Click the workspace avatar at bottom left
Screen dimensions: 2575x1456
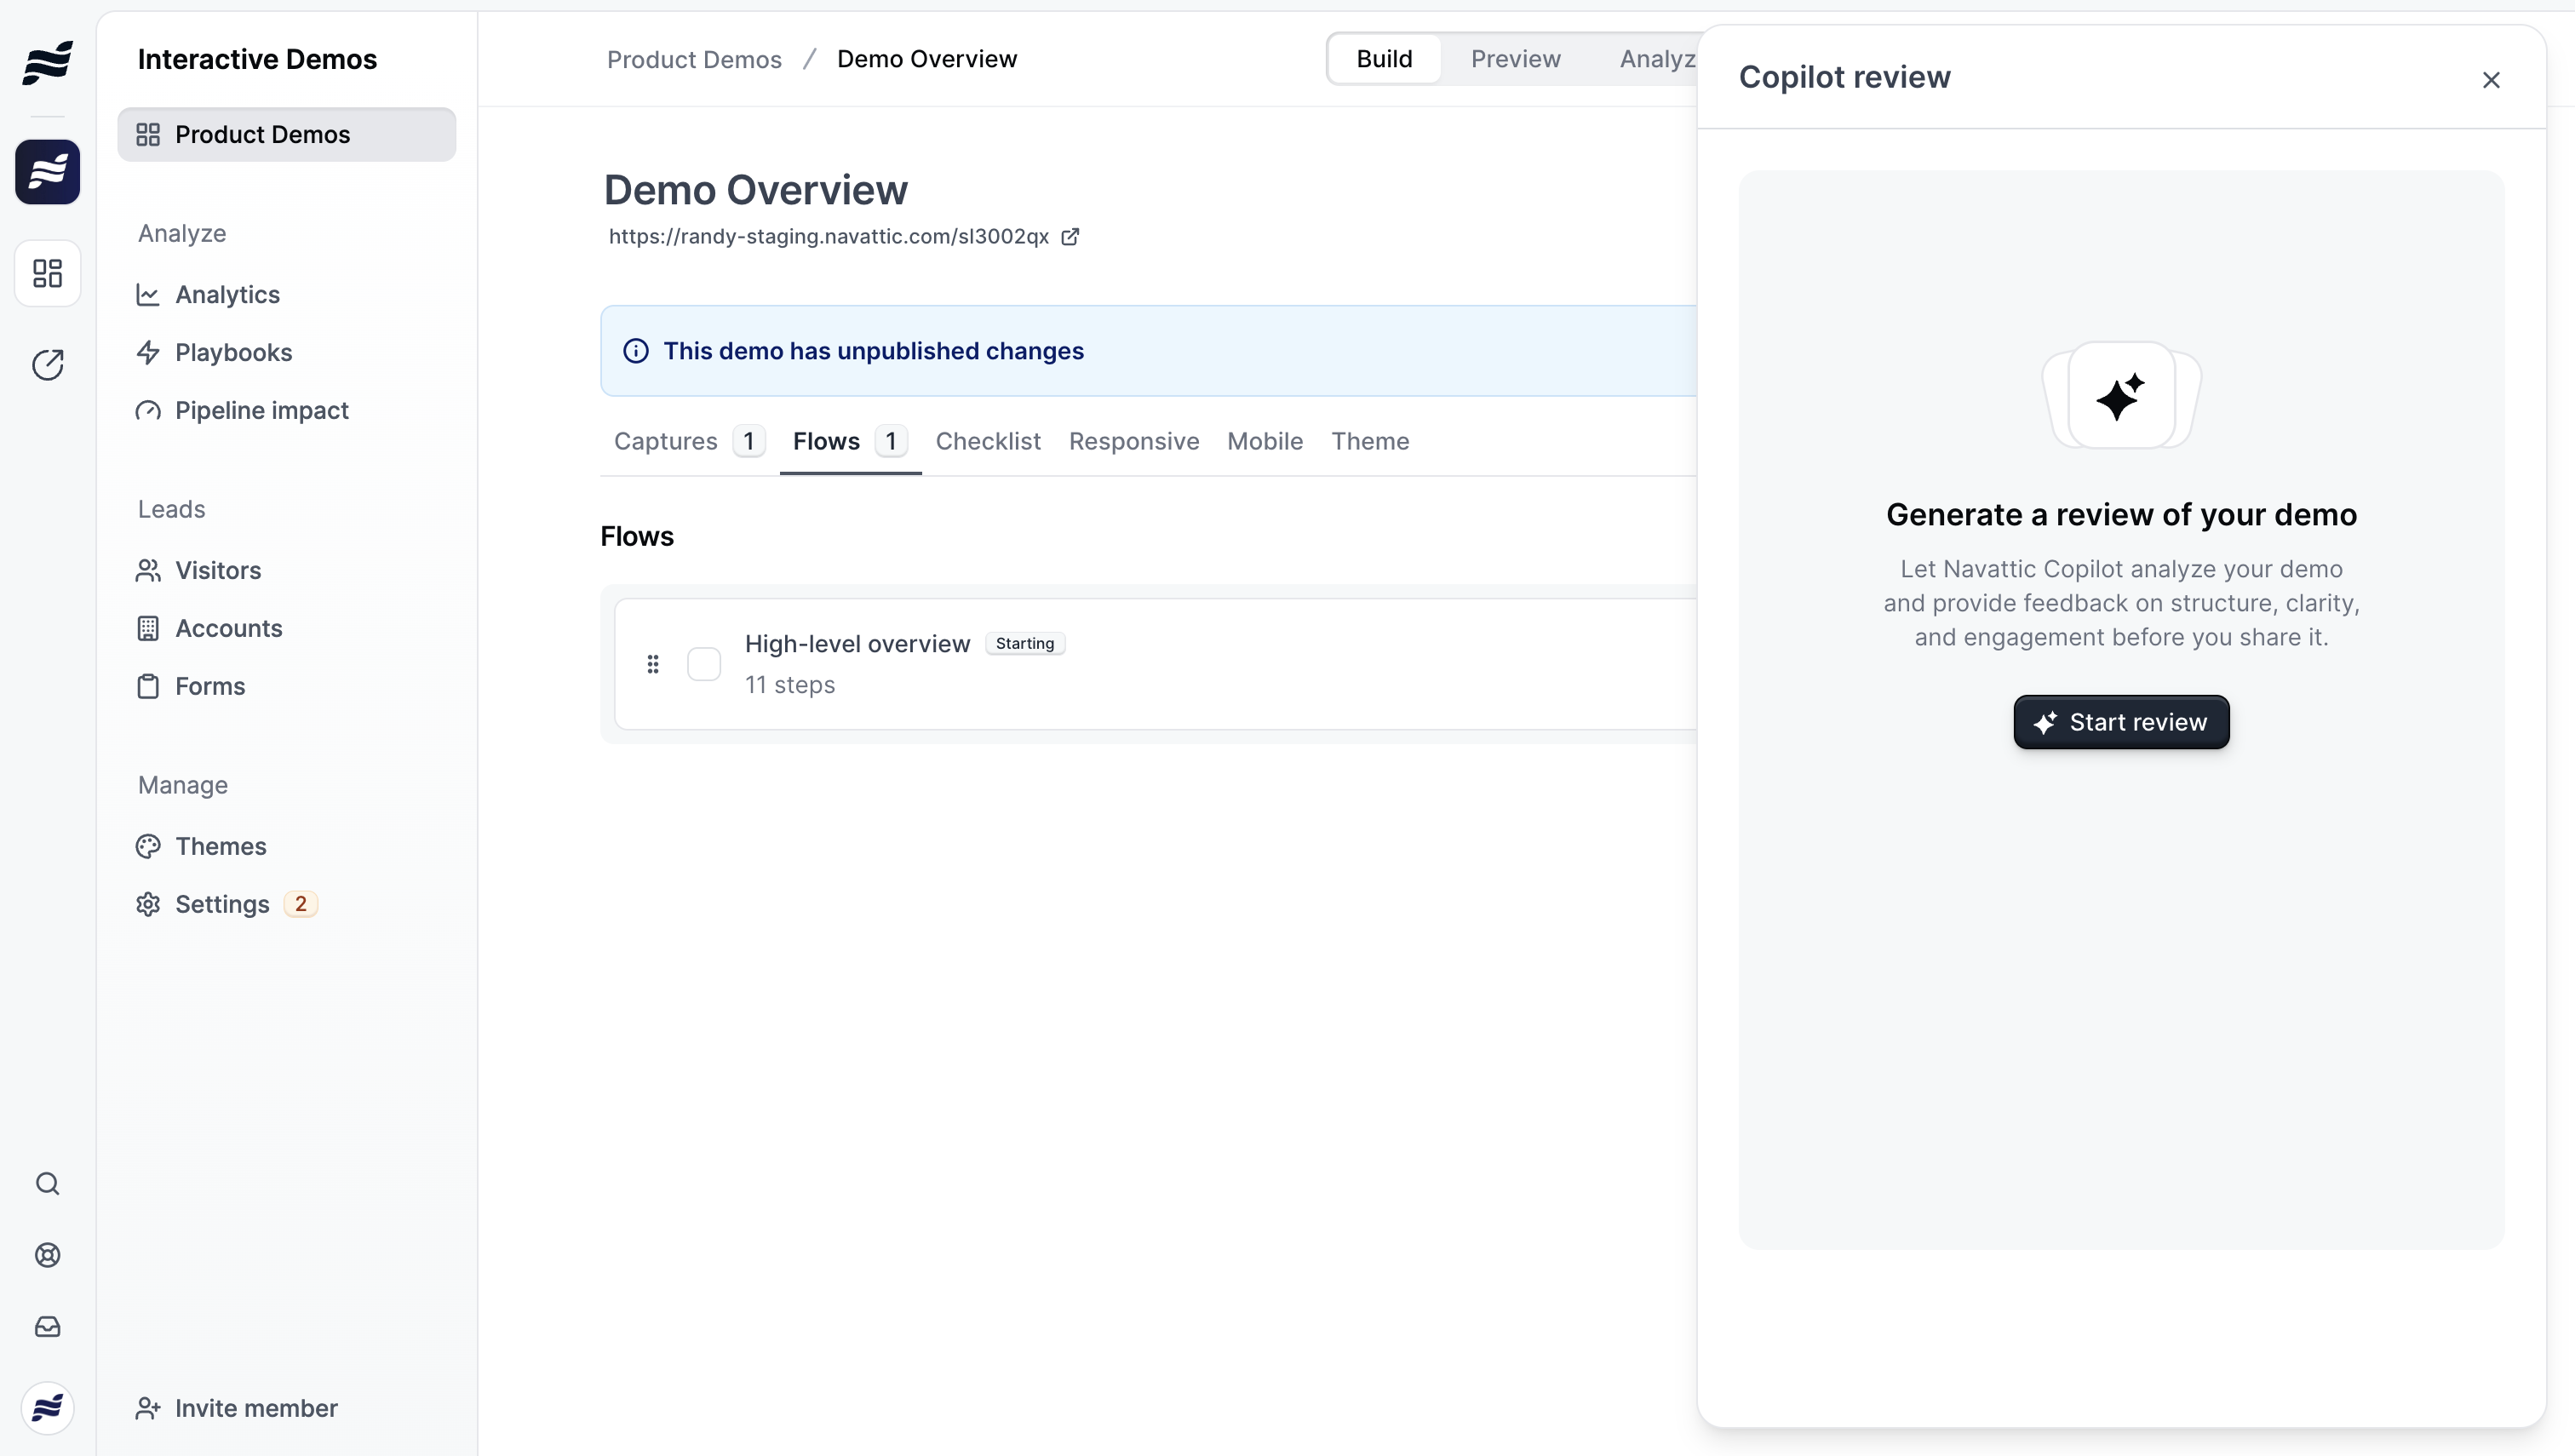47,1408
